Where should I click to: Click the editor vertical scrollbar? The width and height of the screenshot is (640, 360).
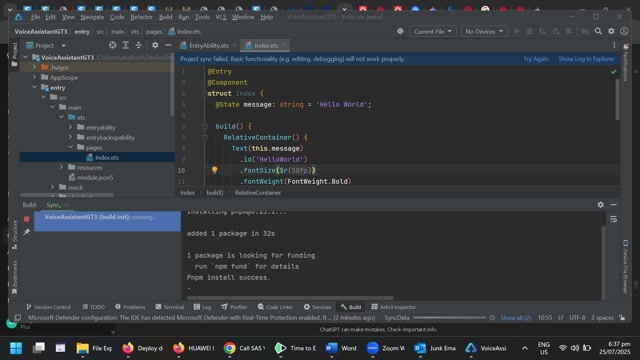[x=618, y=99]
